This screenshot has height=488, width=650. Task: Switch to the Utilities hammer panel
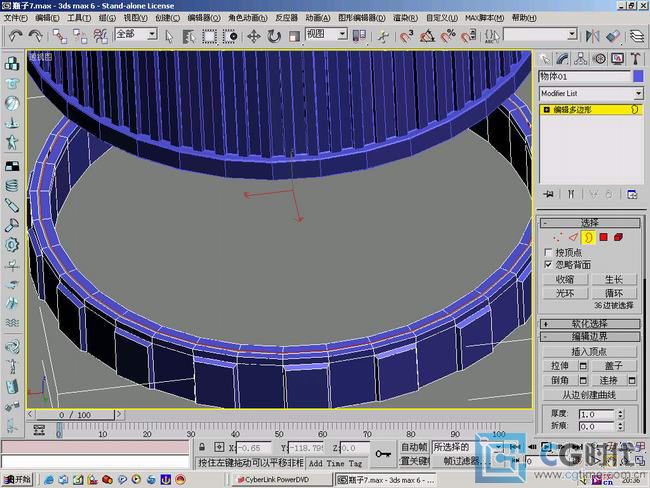pos(635,59)
